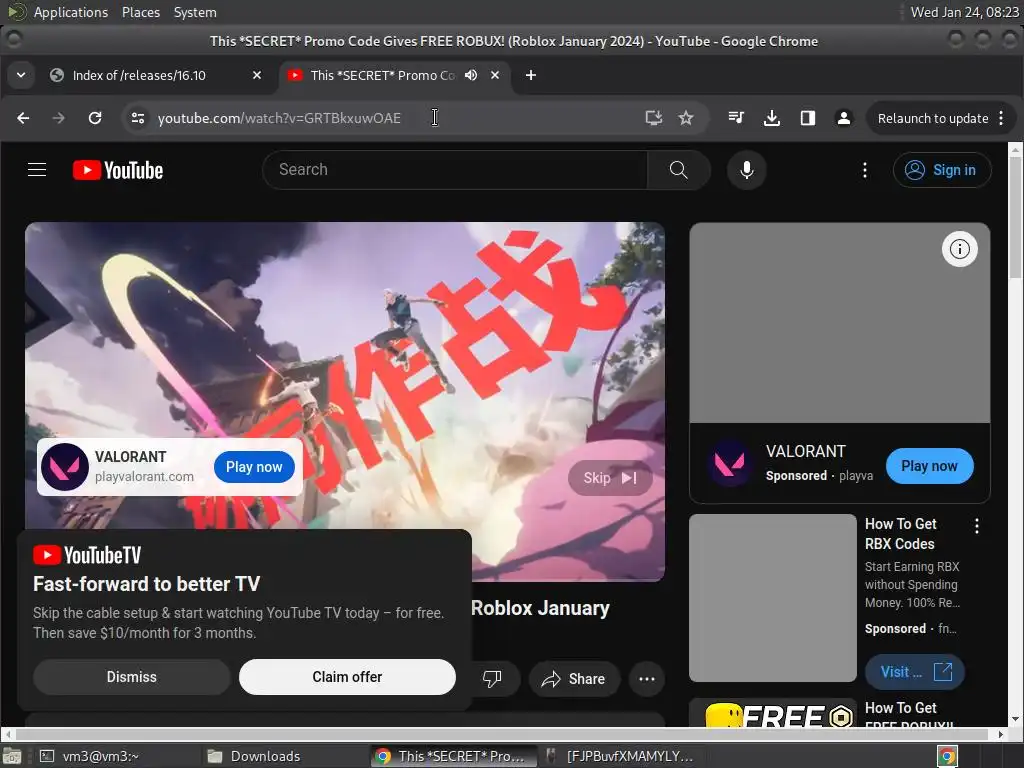
Task: Select the YouTube SECRET Promo Code tab
Action: (x=382, y=75)
